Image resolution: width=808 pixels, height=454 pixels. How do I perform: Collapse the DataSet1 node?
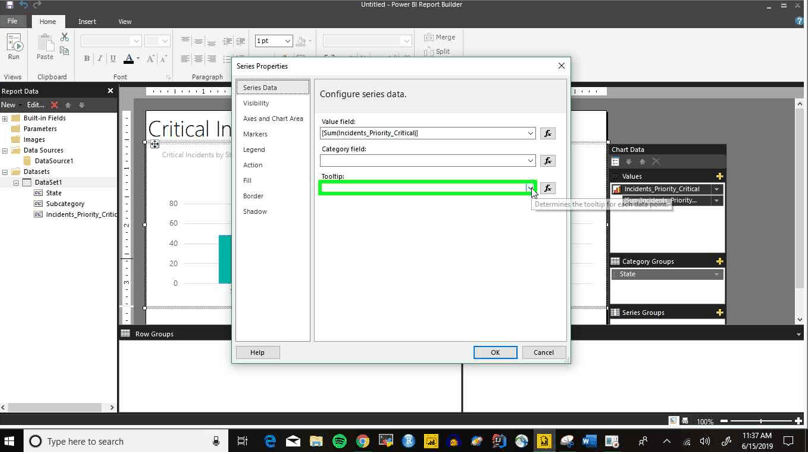click(16, 182)
